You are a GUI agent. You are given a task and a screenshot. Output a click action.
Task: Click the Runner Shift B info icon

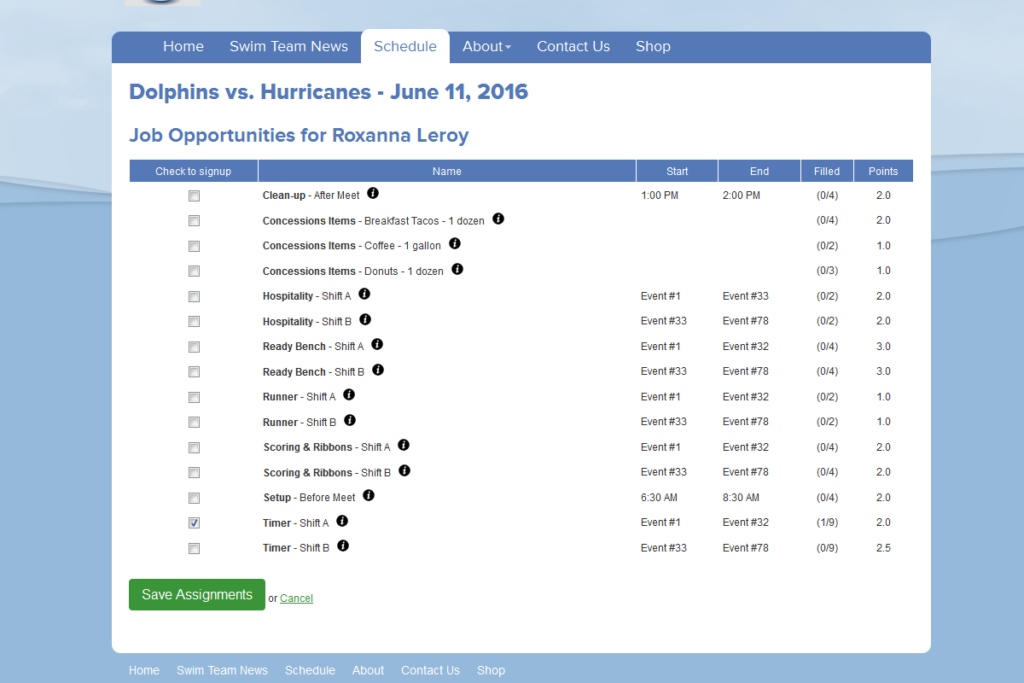click(349, 420)
